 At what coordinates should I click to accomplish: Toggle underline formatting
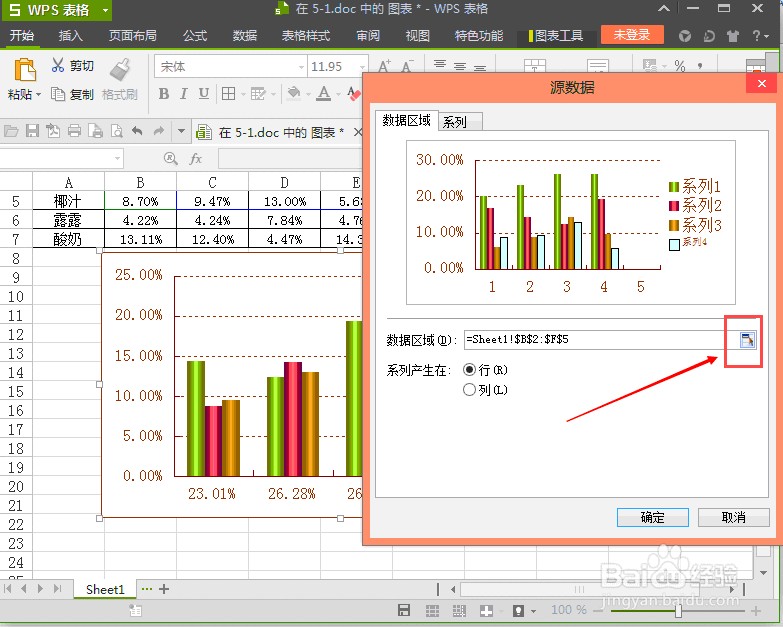point(204,93)
